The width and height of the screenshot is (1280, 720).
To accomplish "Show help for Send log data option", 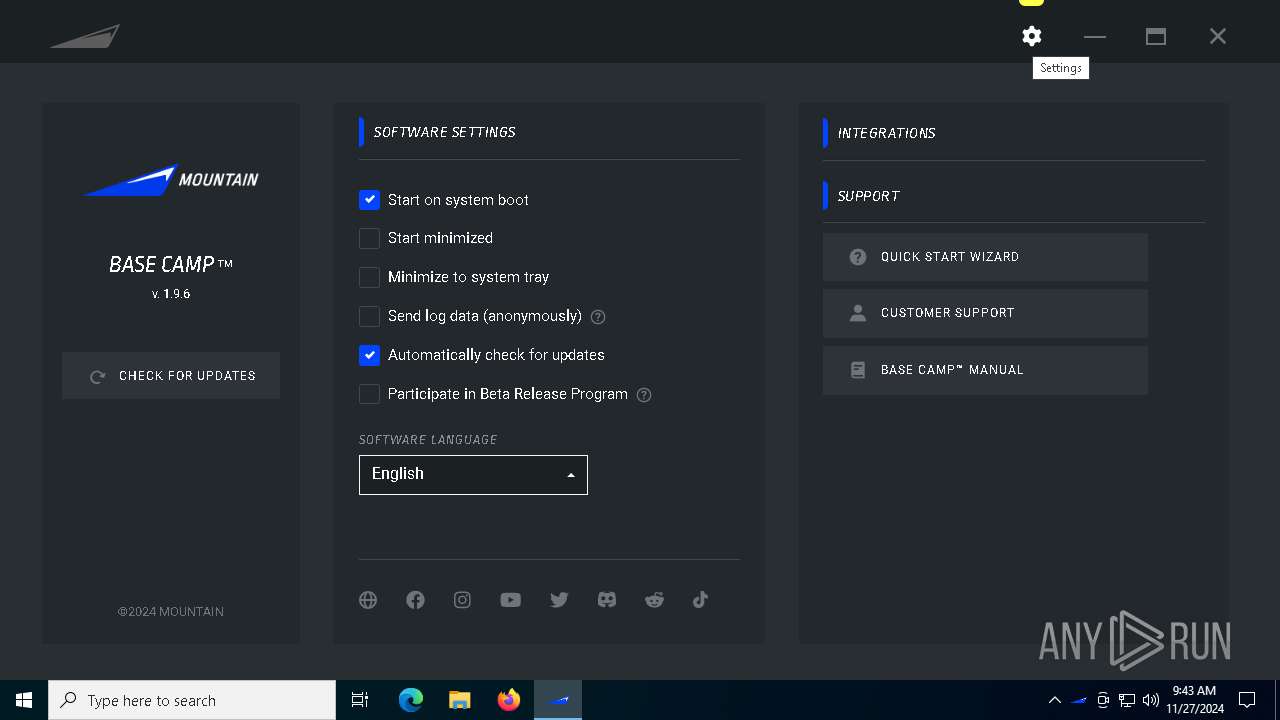I will [x=598, y=317].
